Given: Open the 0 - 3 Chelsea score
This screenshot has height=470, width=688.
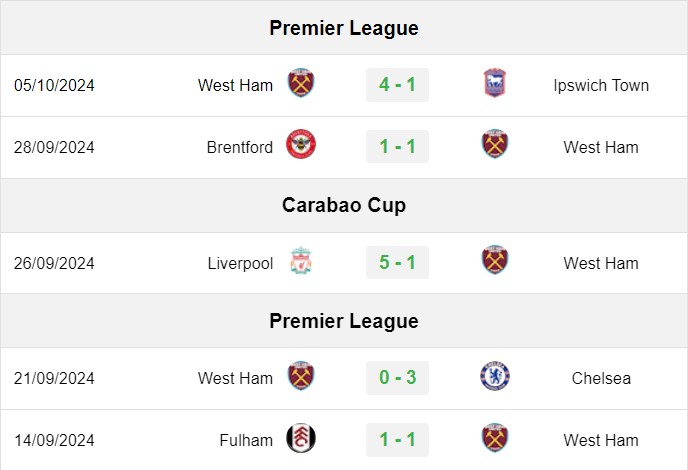Looking at the screenshot, I should [397, 377].
